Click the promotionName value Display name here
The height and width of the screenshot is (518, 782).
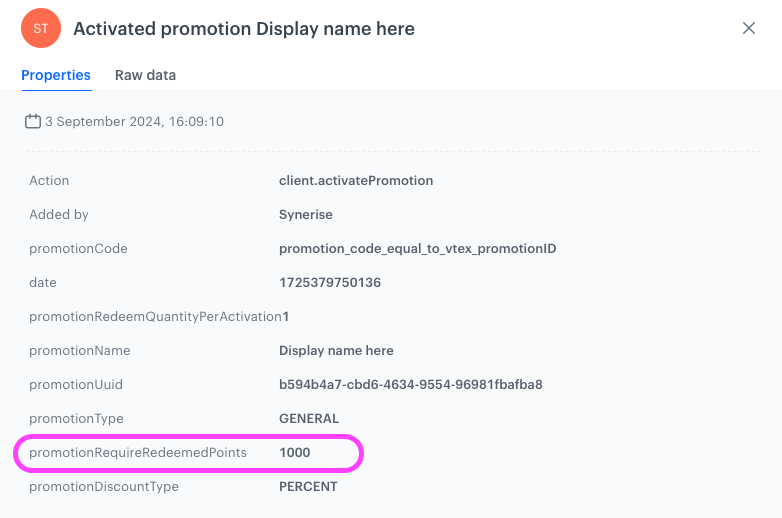coord(336,351)
